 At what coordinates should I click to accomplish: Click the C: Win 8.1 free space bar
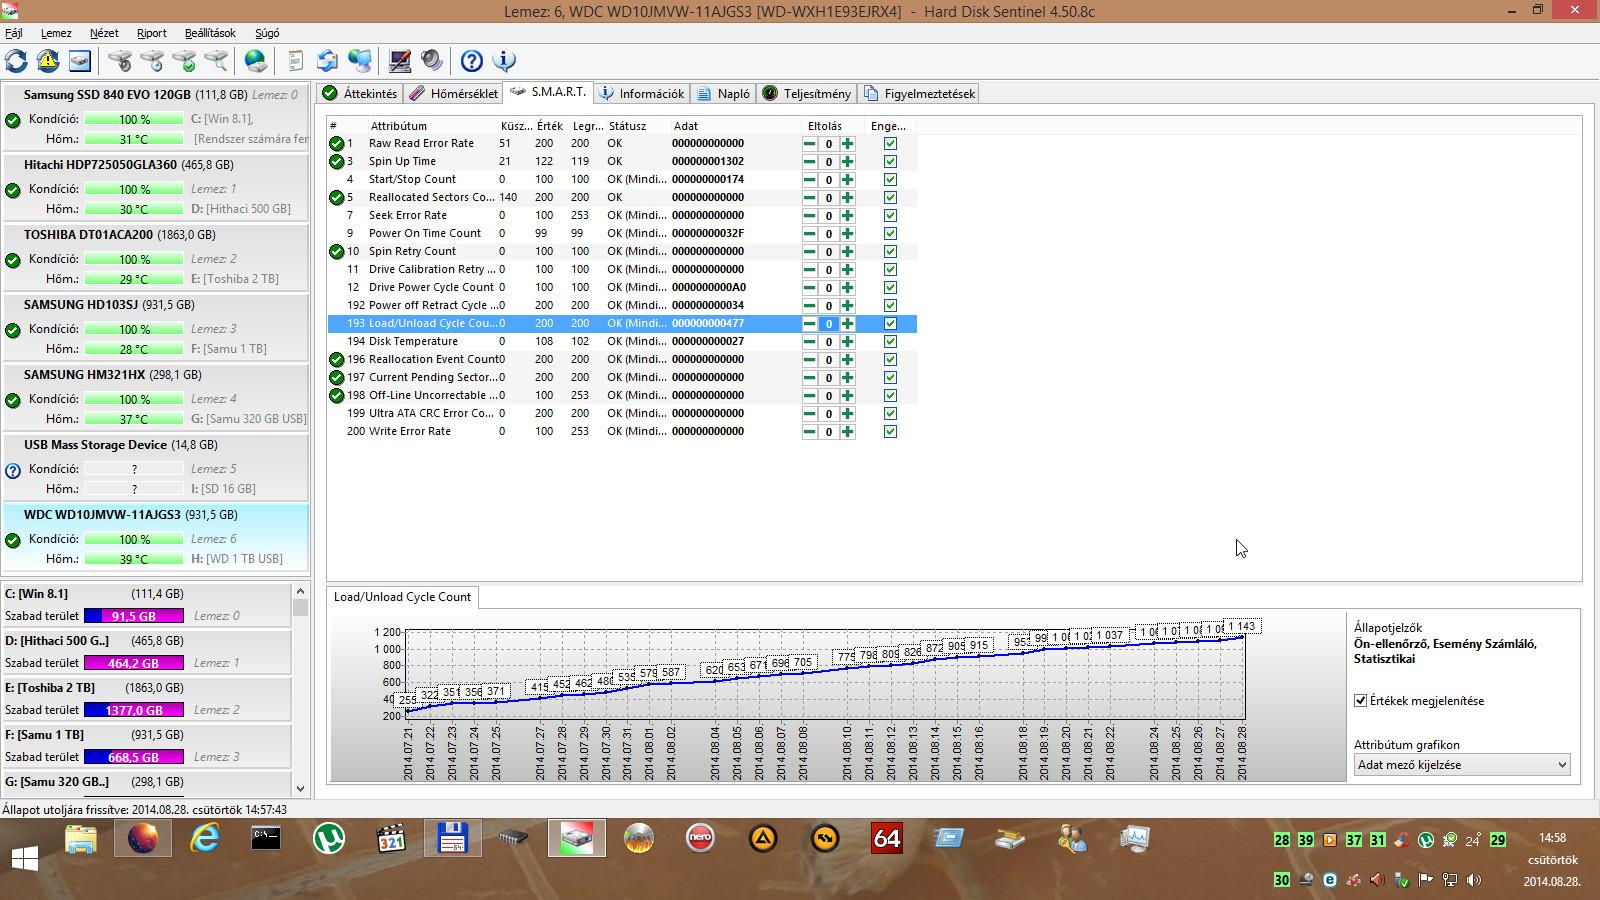[x=134, y=616]
